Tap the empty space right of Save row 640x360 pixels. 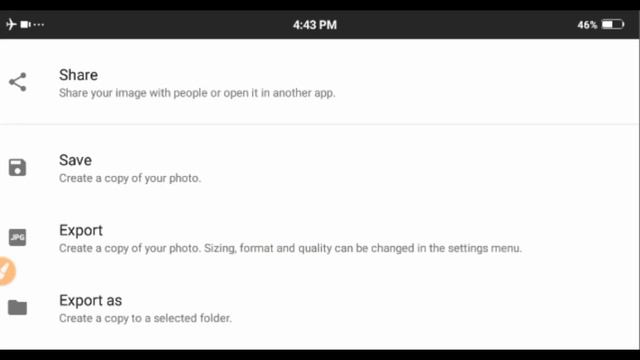[x=420, y=168]
